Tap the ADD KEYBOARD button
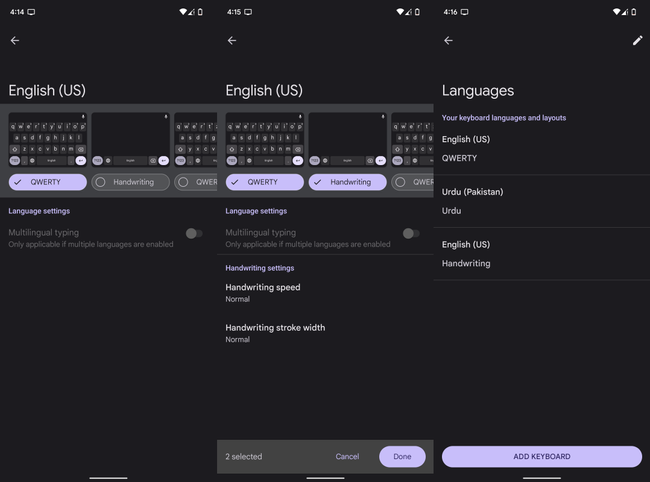Screen dimensions: 650x482 tap(542, 456)
